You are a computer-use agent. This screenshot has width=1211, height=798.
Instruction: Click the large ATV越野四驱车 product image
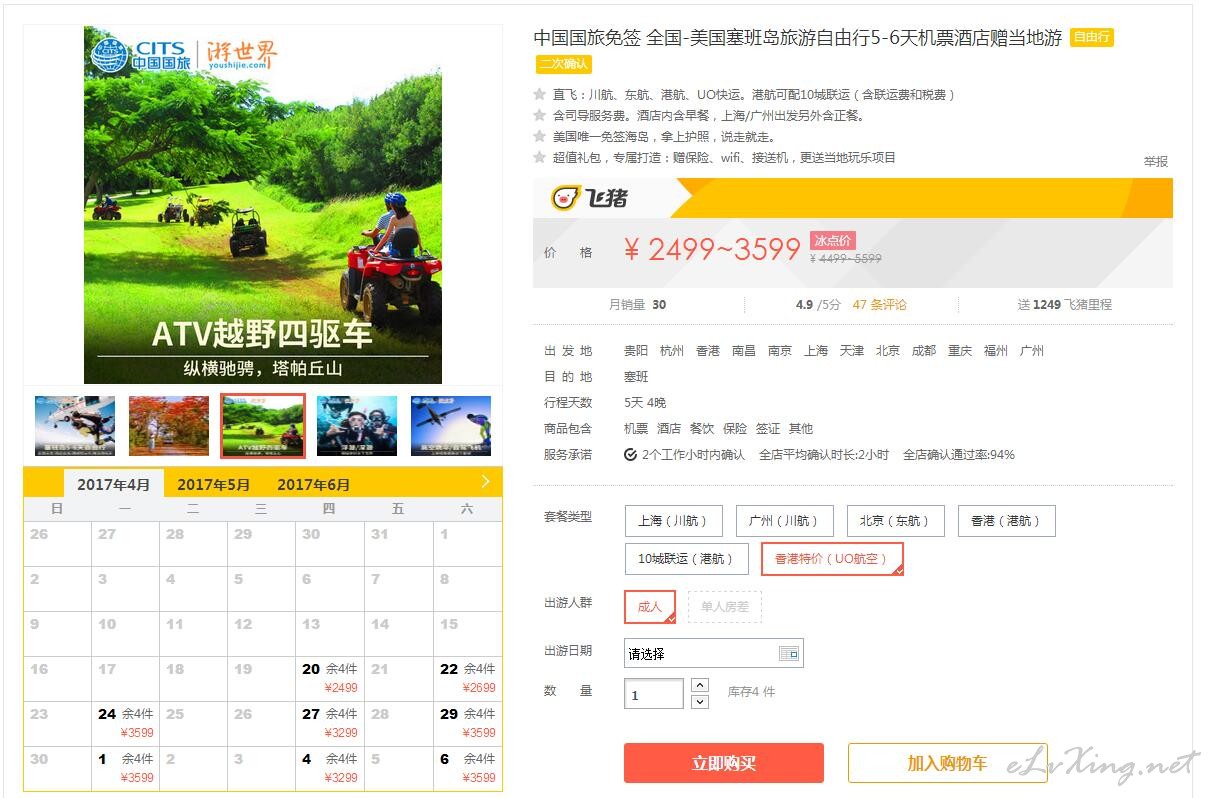tap(263, 205)
